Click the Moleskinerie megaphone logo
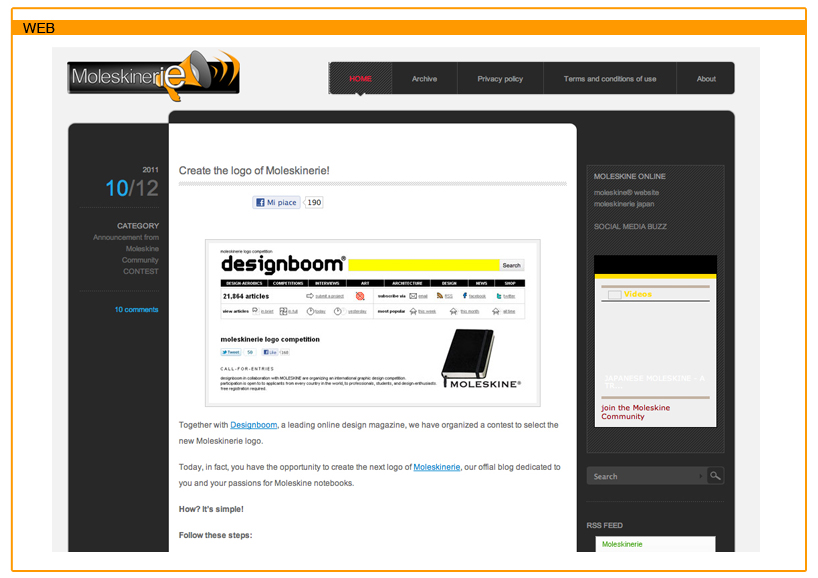This screenshot has height=578, width=818. [x=154, y=74]
